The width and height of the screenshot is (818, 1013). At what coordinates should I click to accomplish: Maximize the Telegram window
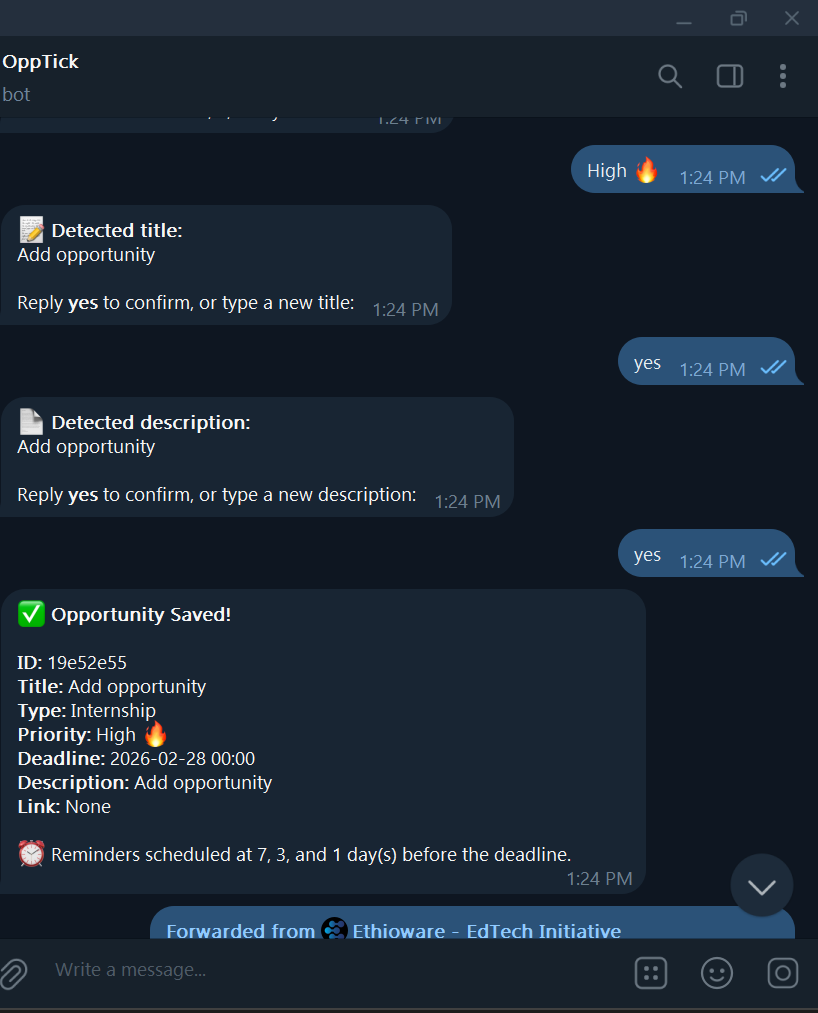(x=738, y=19)
